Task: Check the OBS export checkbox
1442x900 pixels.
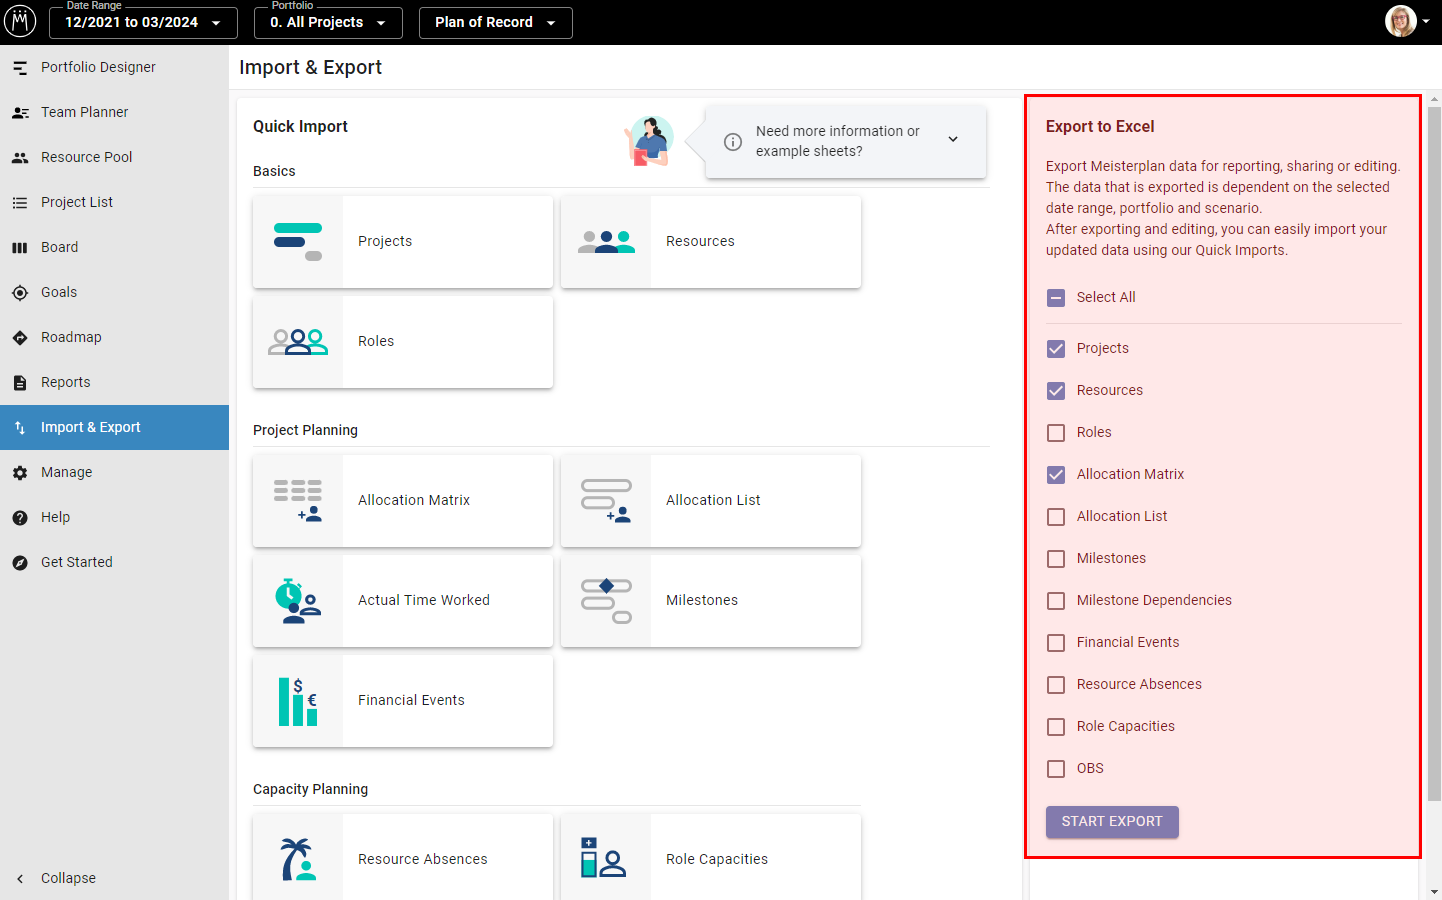Action: click(1056, 769)
